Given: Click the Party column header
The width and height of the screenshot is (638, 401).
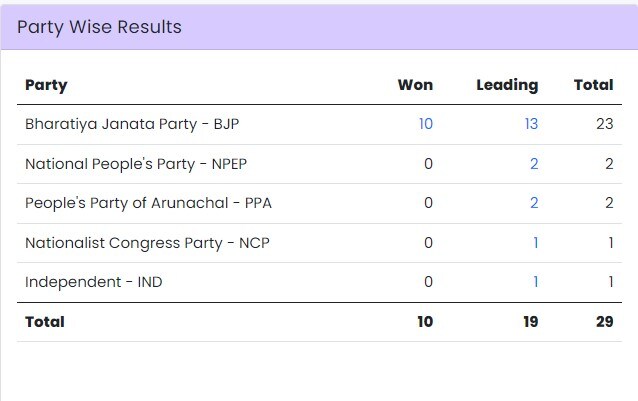Looking at the screenshot, I should pos(46,85).
